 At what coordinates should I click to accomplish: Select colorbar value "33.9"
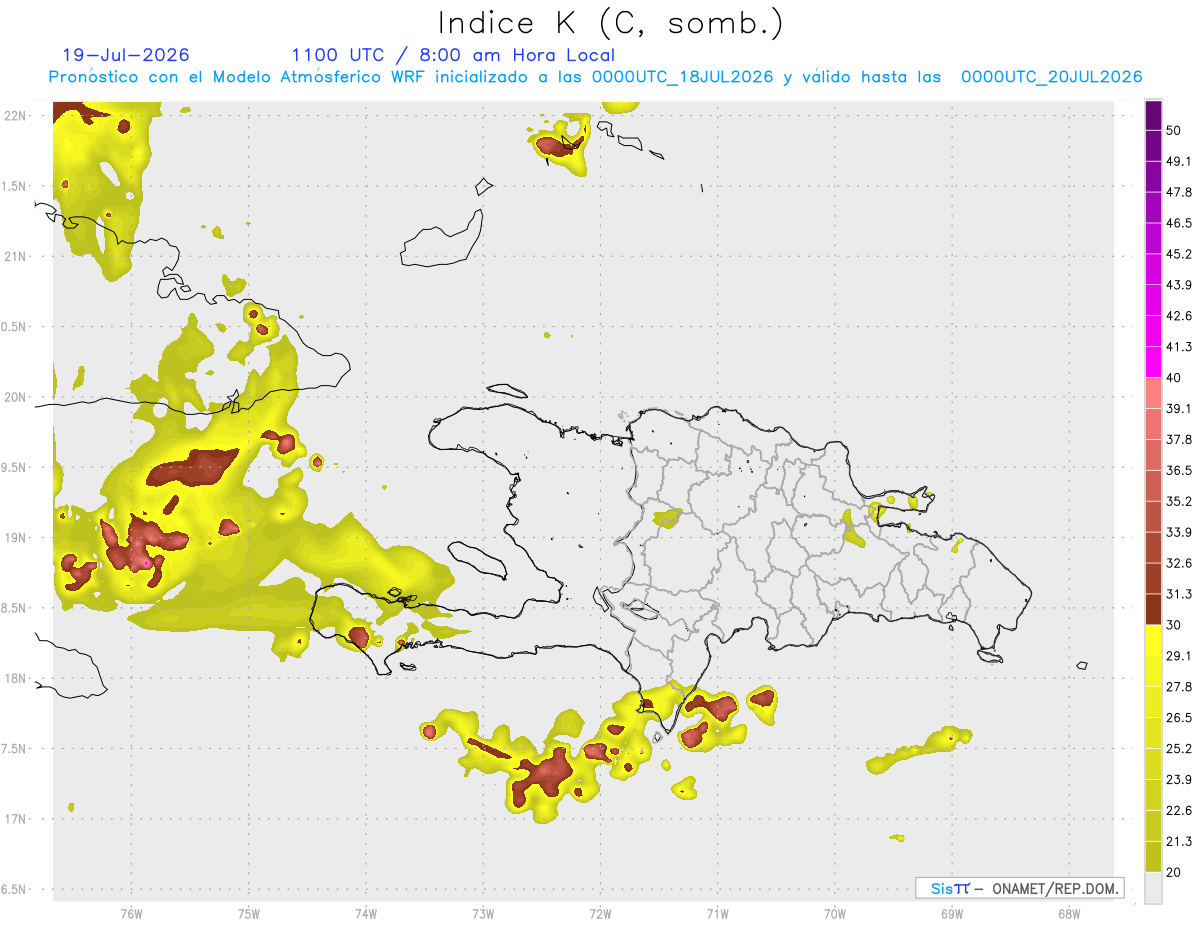pyautogui.click(x=1180, y=532)
